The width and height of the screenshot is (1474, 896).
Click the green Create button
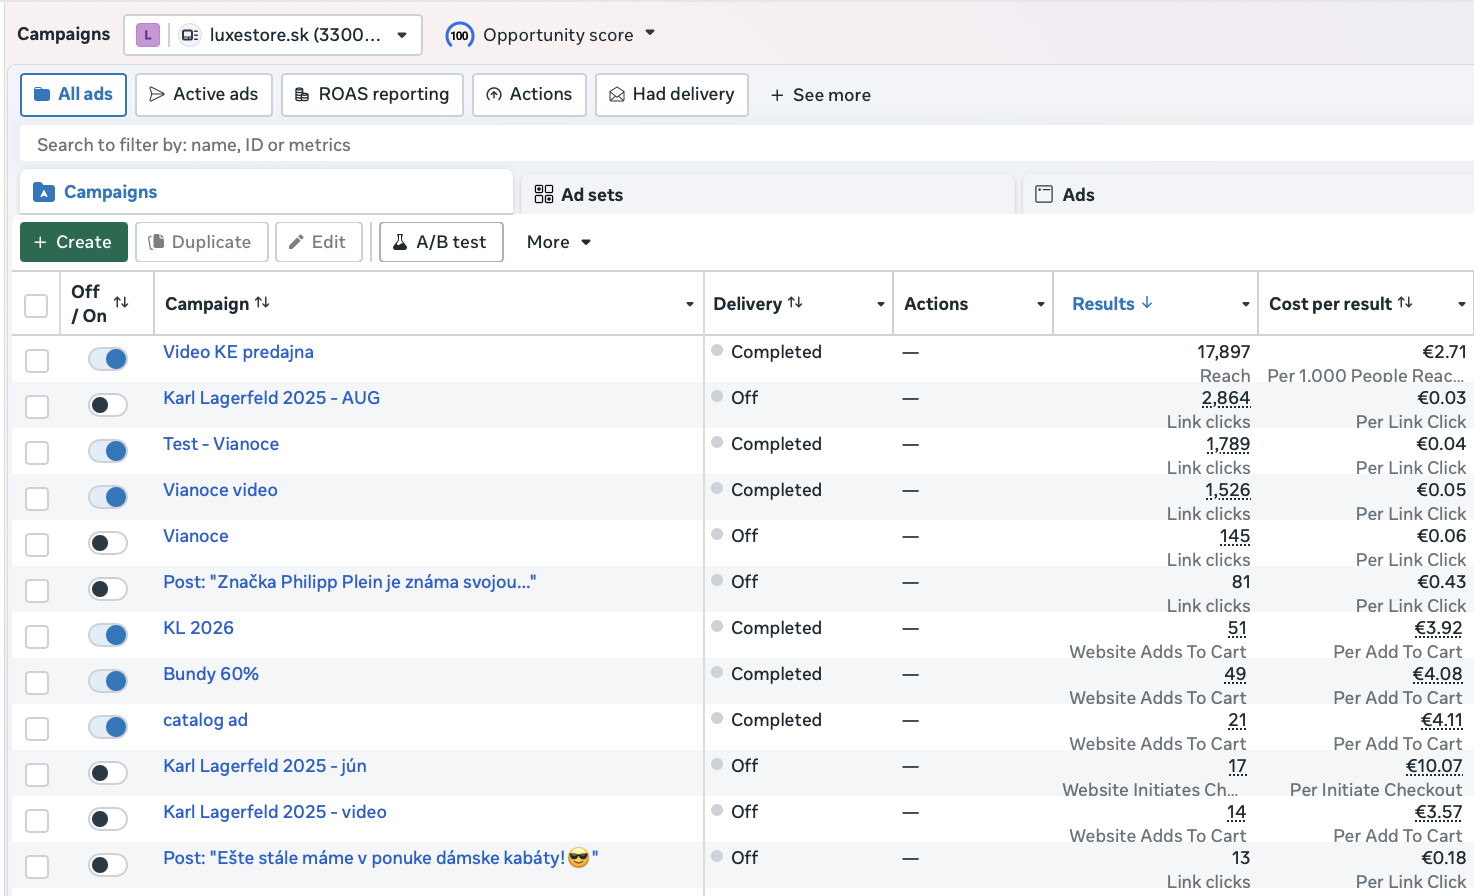coord(73,242)
